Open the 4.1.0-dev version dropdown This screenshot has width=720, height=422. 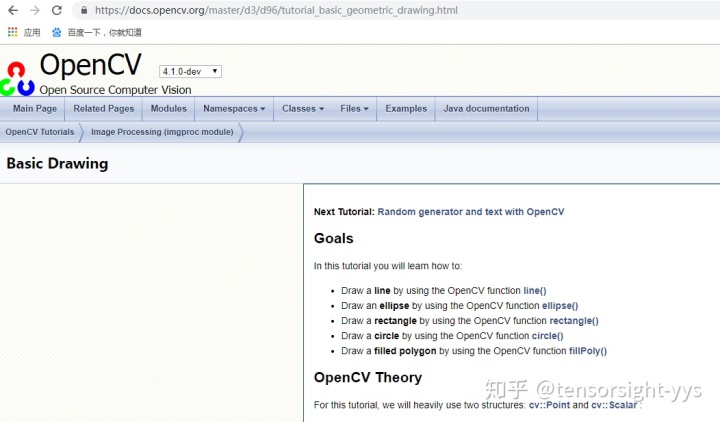(x=190, y=72)
